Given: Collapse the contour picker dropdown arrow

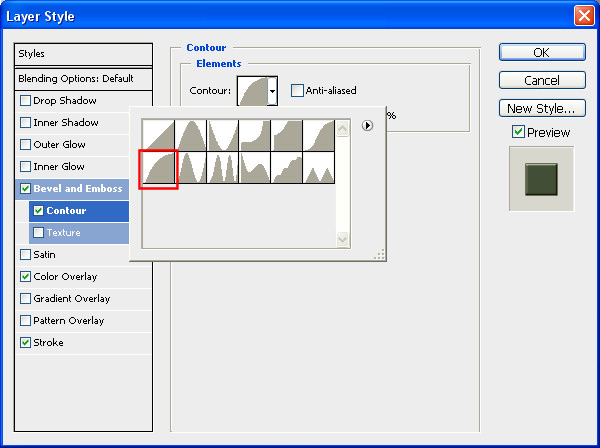Looking at the screenshot, I should pyautogui.click(x=272, y=91).
